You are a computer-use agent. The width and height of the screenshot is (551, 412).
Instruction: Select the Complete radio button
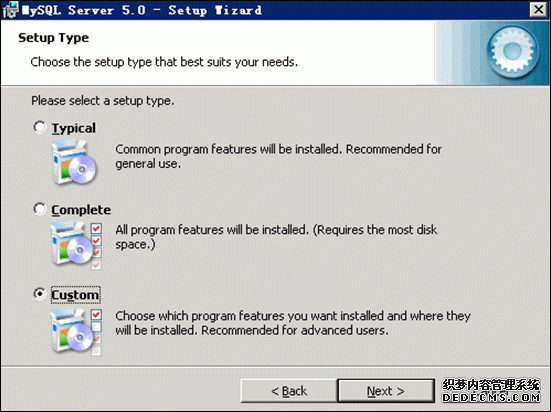[40, 209]
